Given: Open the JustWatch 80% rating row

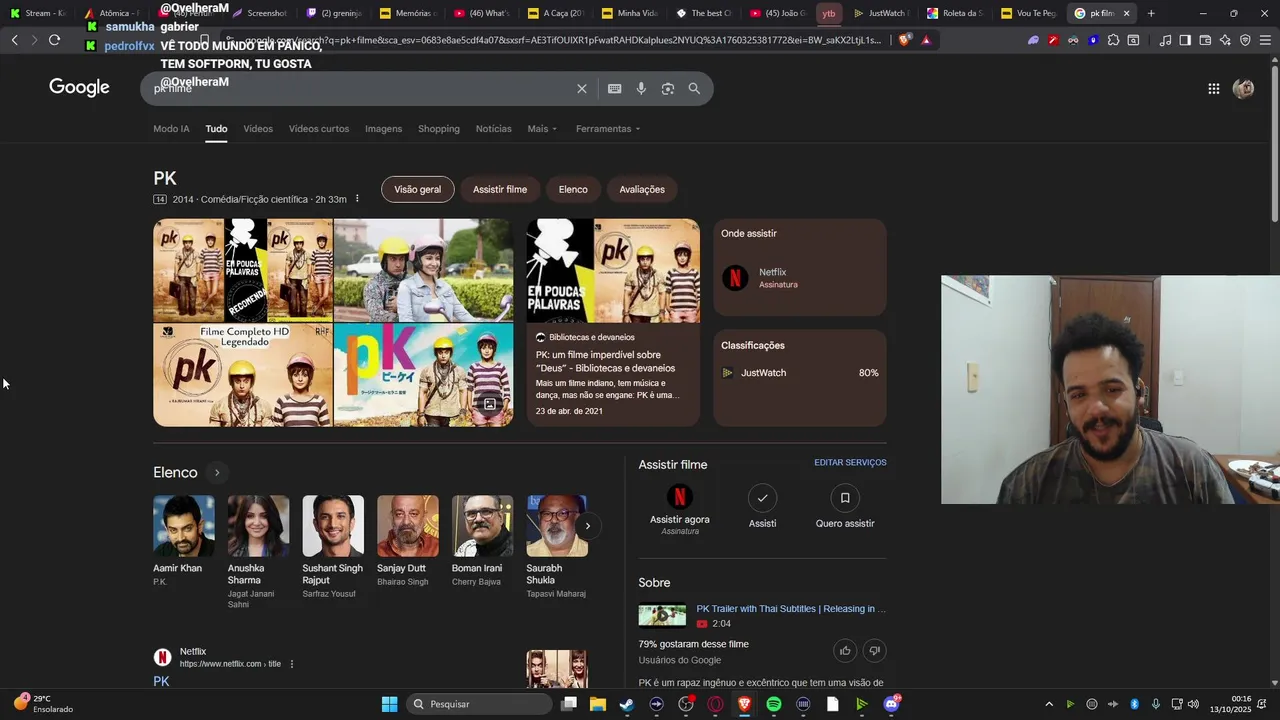Looking at the screenshot, I should (800, 373).
